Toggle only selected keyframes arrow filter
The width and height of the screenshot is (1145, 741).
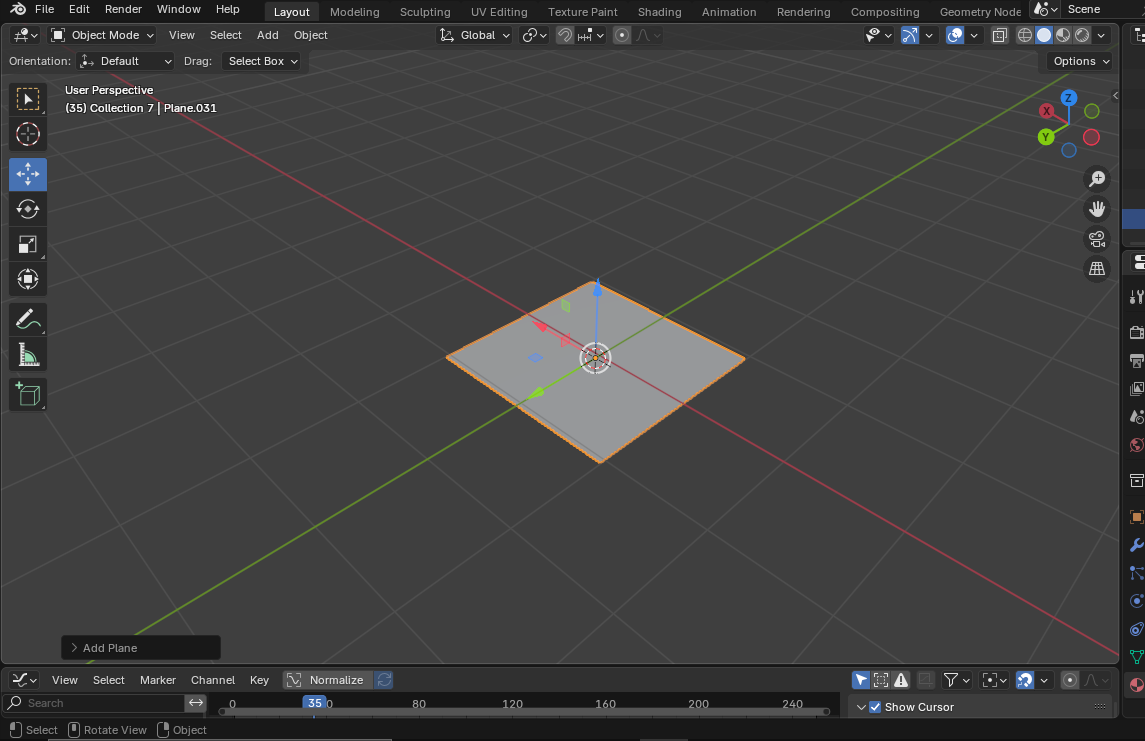point(861,680)
